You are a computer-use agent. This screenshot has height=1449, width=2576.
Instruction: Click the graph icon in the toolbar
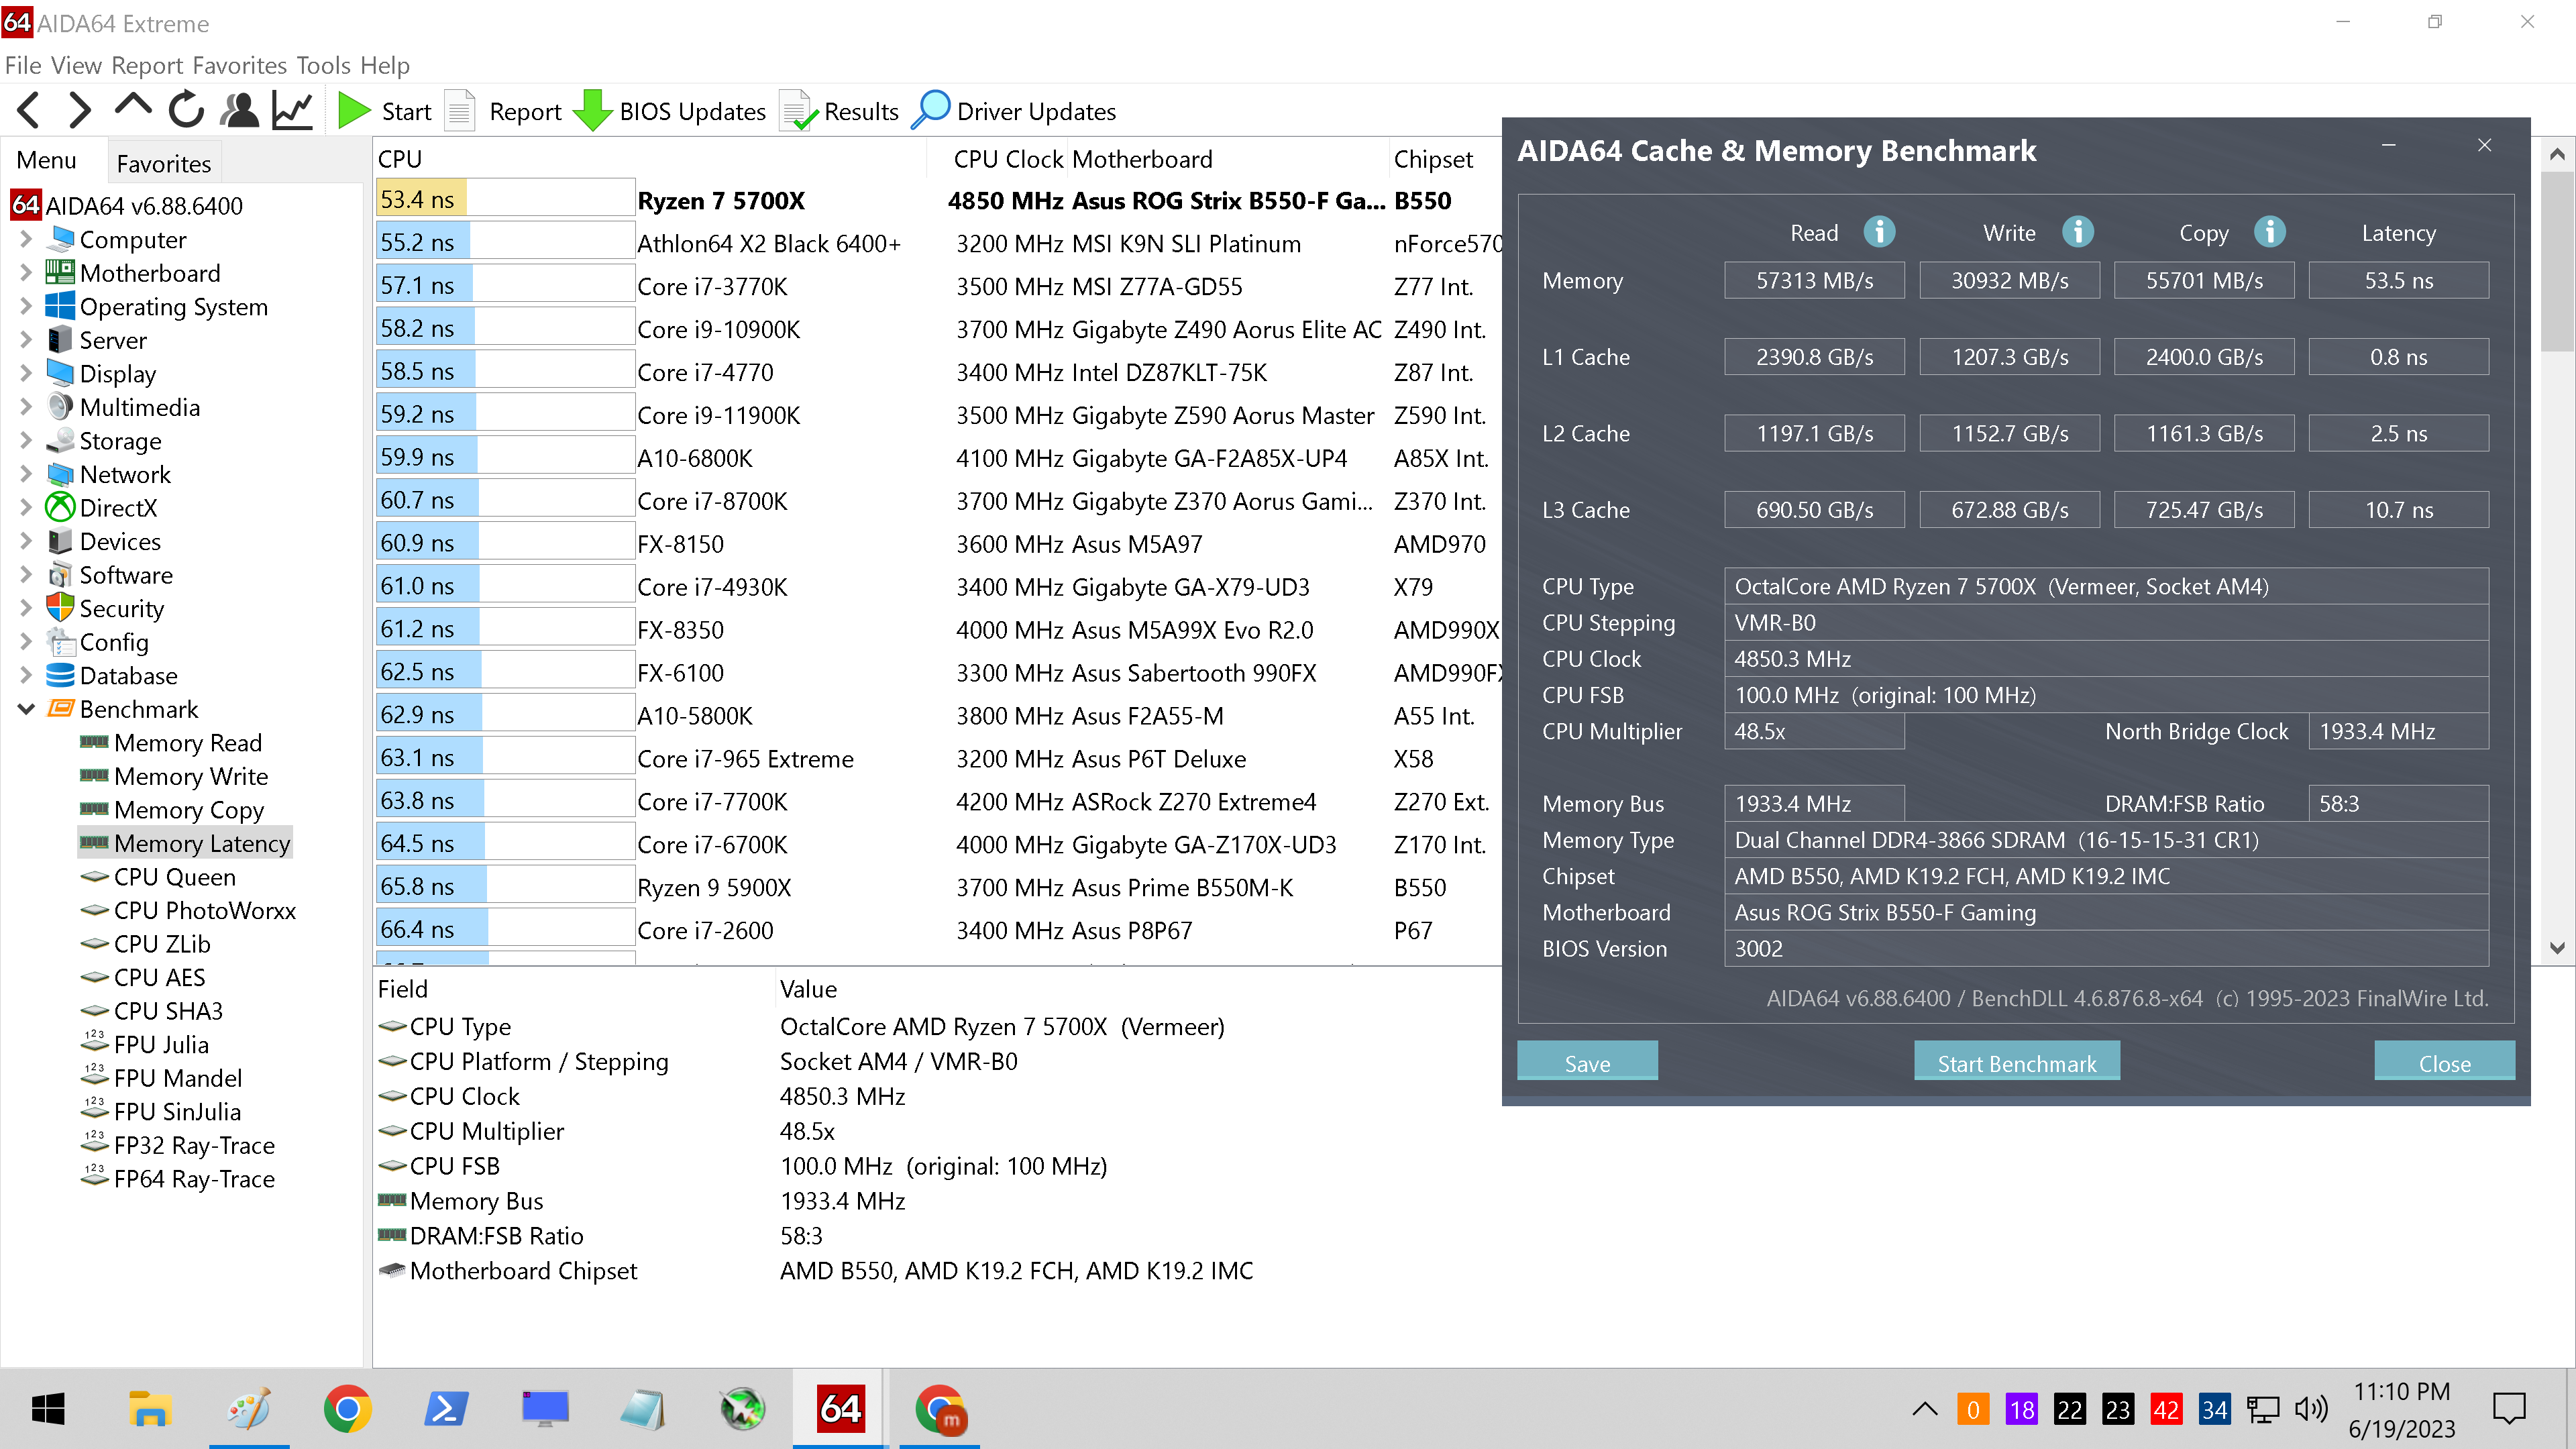coord(291,110)
